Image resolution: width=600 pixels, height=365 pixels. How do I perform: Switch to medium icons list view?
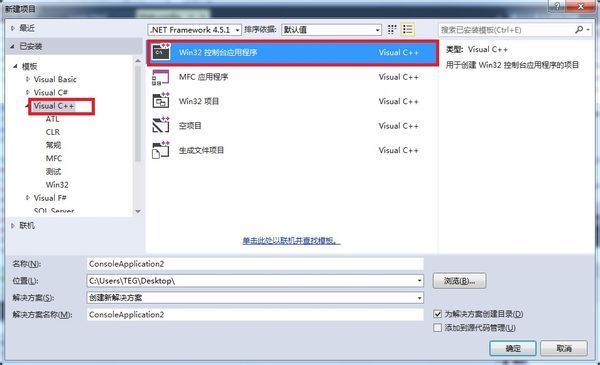pyautogui.click(x=408, y=29)
